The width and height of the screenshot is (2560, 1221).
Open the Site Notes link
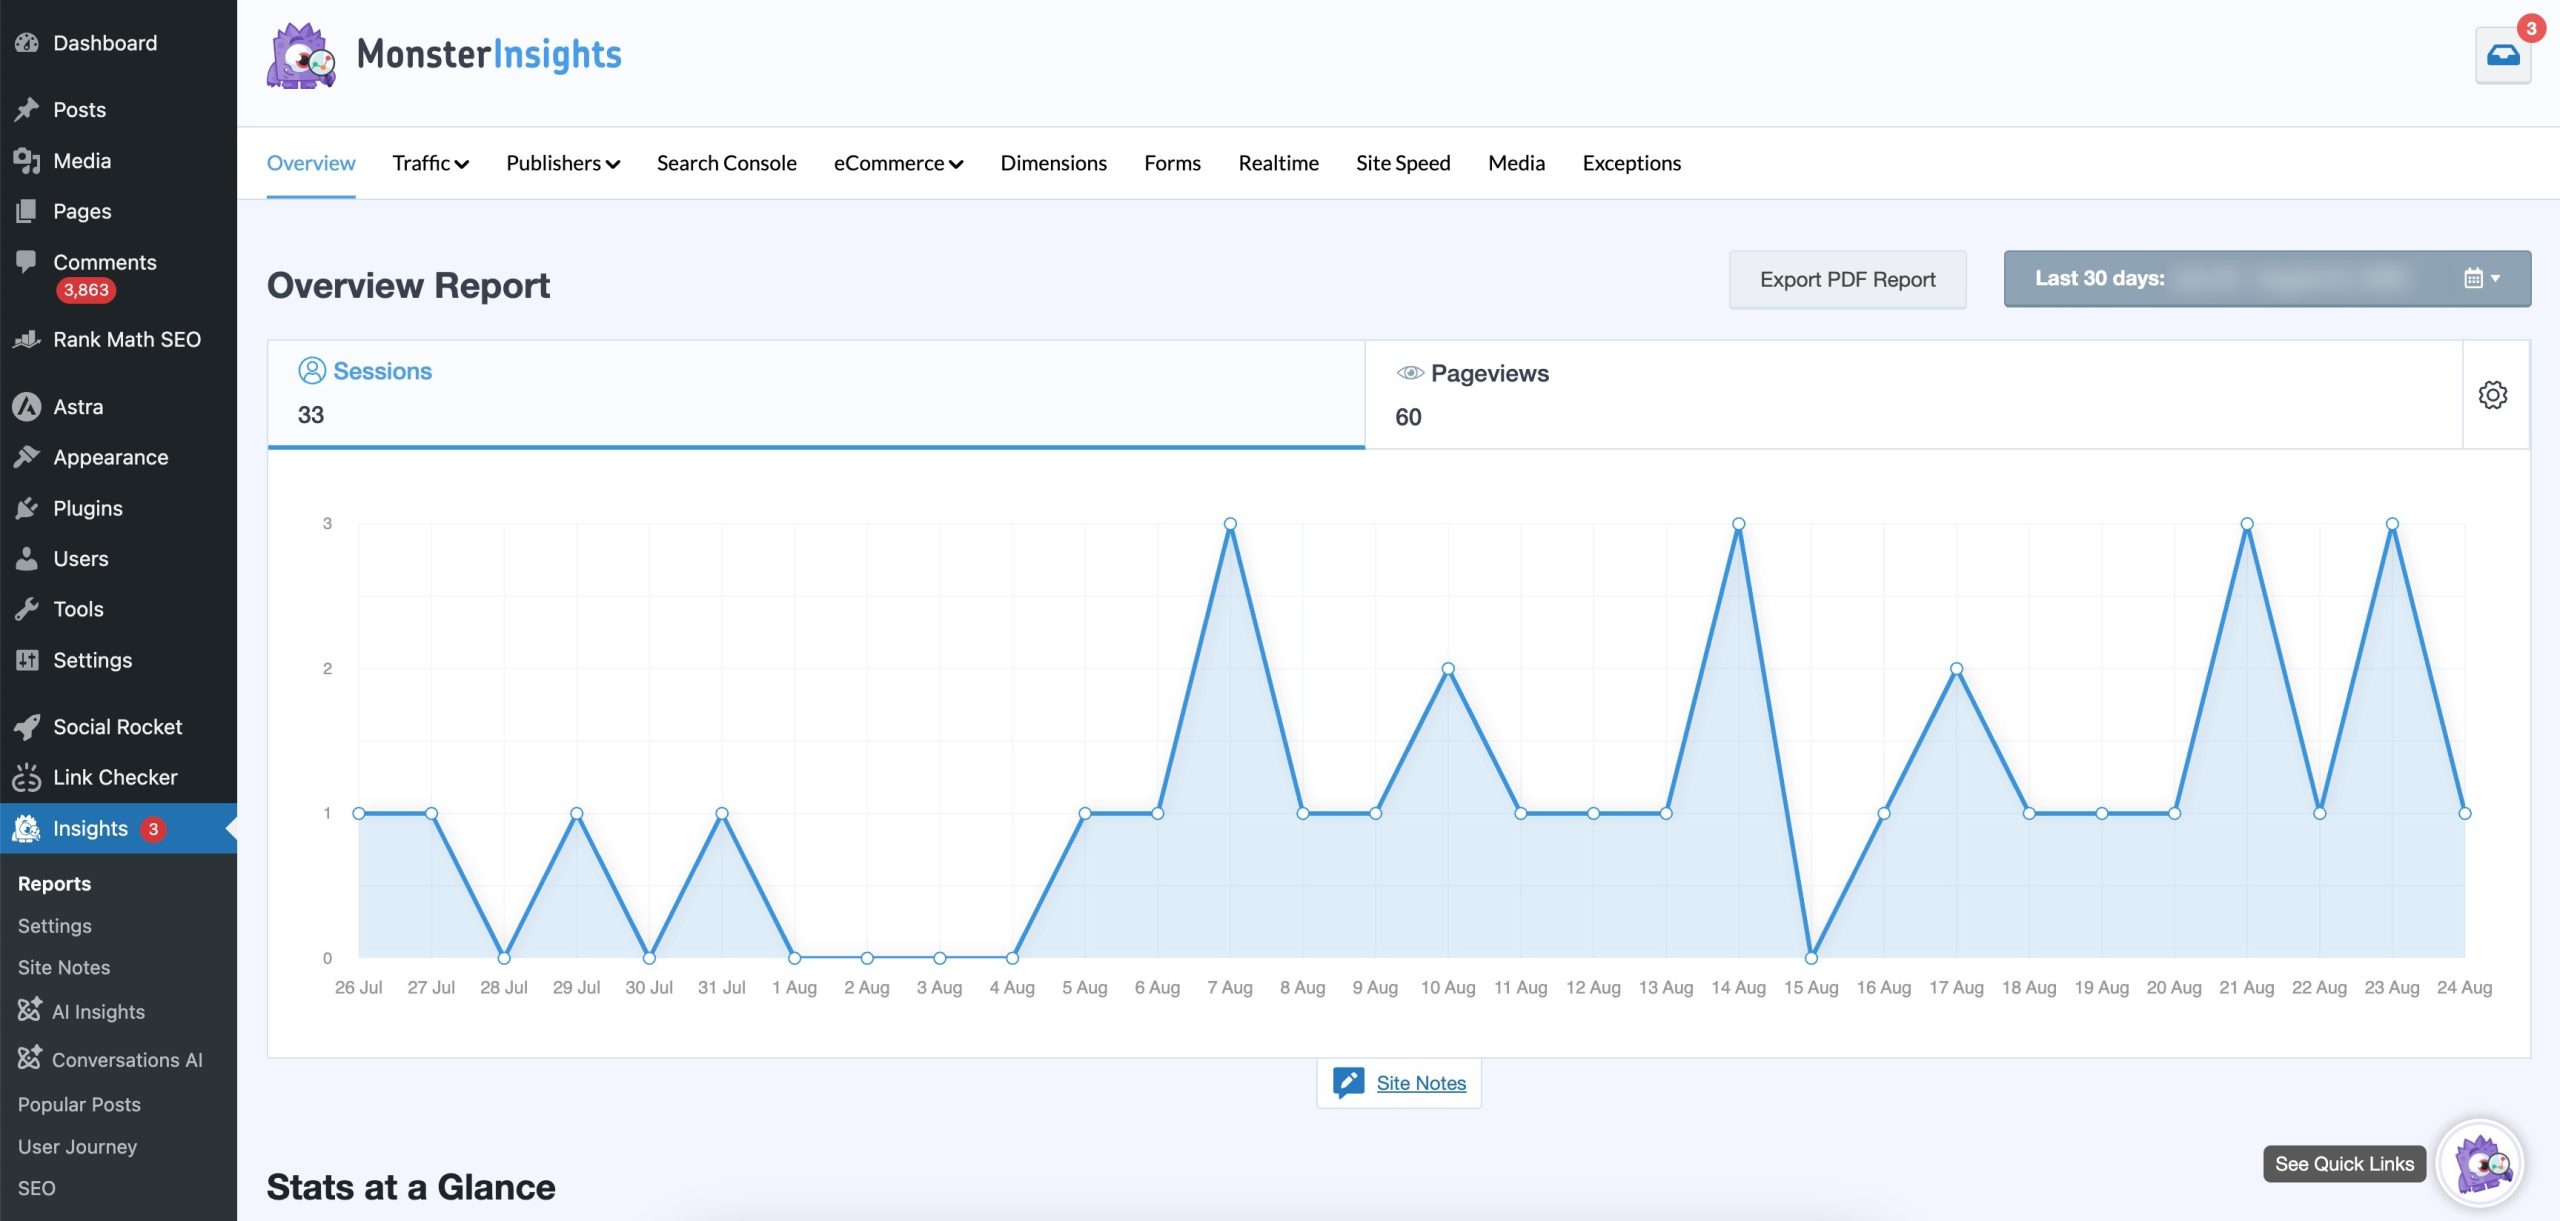pyautogui.click(x=1420, y=1083)
